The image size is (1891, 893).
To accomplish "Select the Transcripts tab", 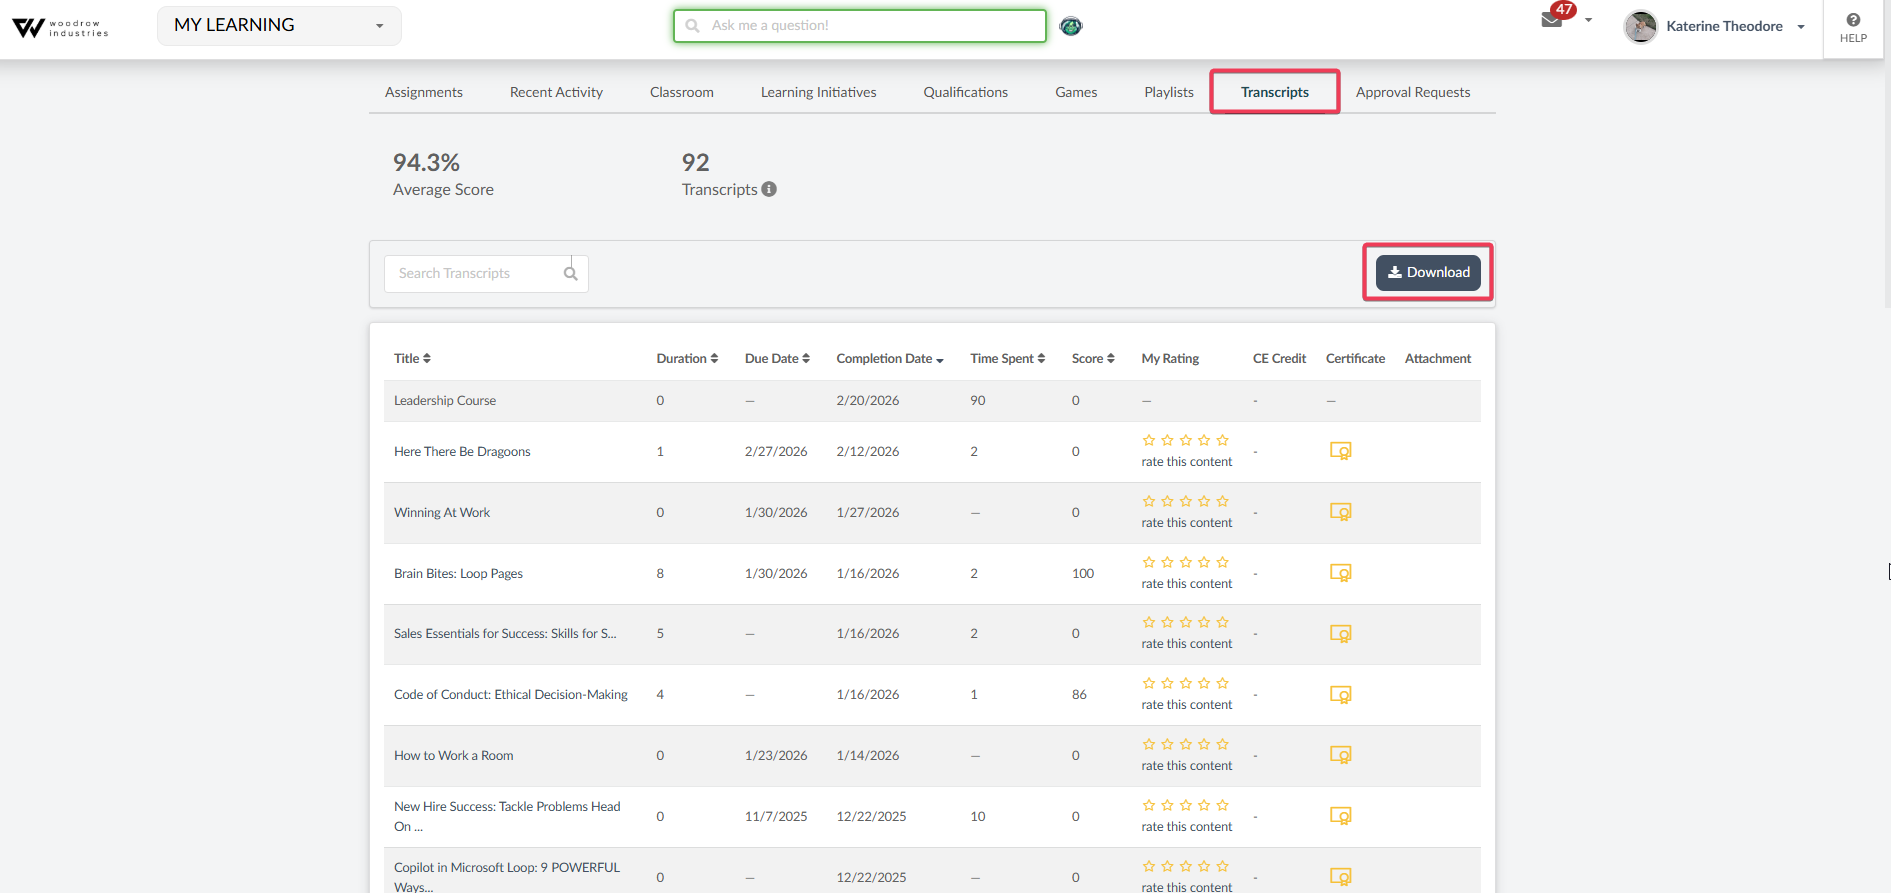I will (x=1275, y=92).
